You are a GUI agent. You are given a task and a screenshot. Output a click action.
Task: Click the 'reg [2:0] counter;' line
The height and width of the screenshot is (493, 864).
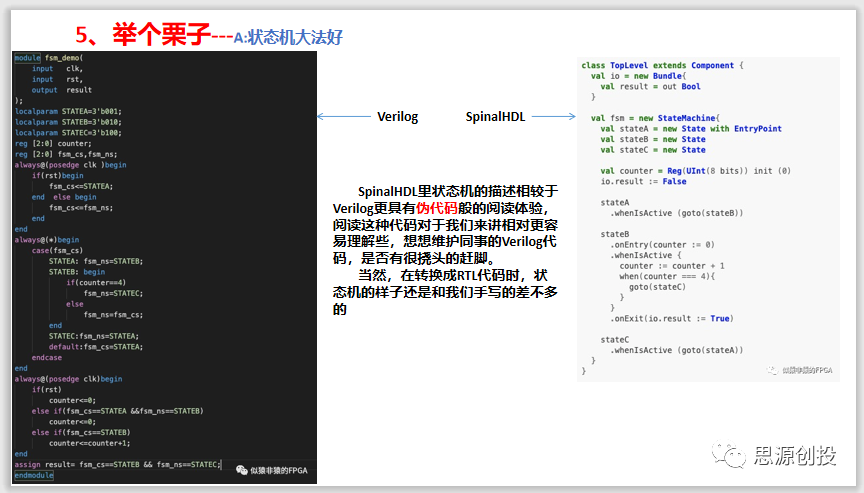pos(53,143)
